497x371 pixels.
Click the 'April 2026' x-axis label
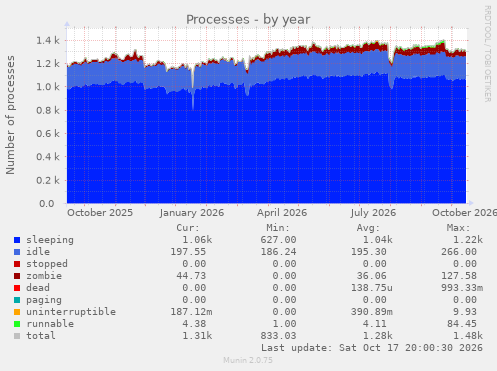coord(282,213)
